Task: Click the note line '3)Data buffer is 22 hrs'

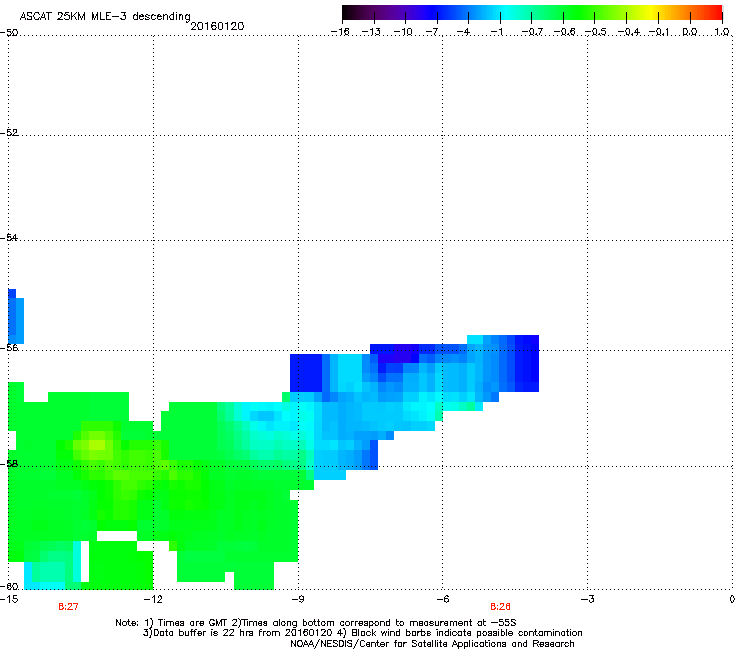Action: 362,633
